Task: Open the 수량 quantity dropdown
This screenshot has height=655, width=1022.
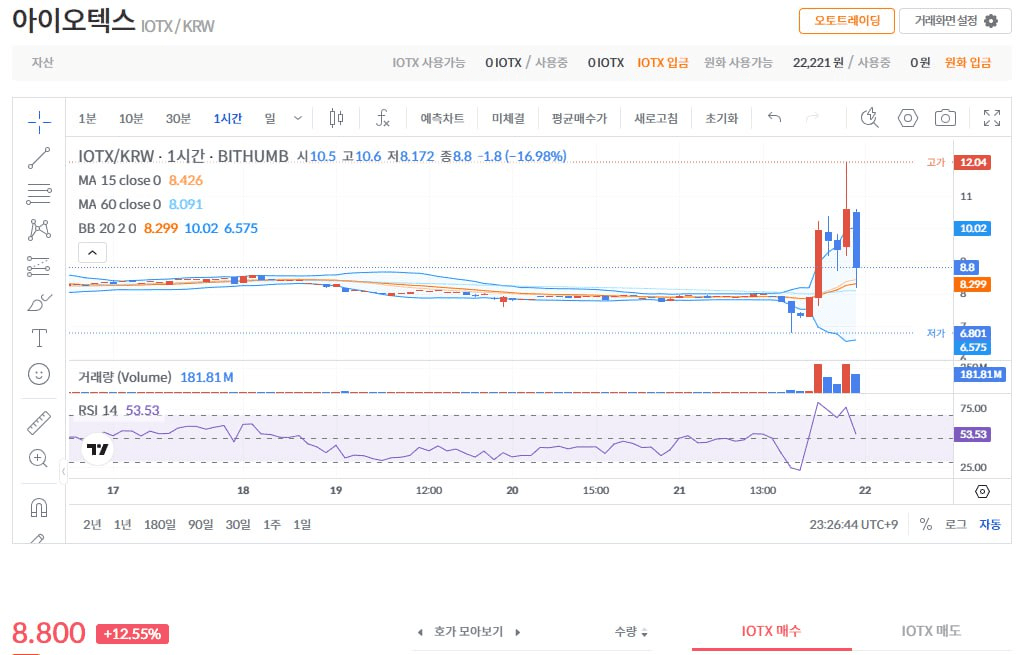Action: [x=631, y=632]
